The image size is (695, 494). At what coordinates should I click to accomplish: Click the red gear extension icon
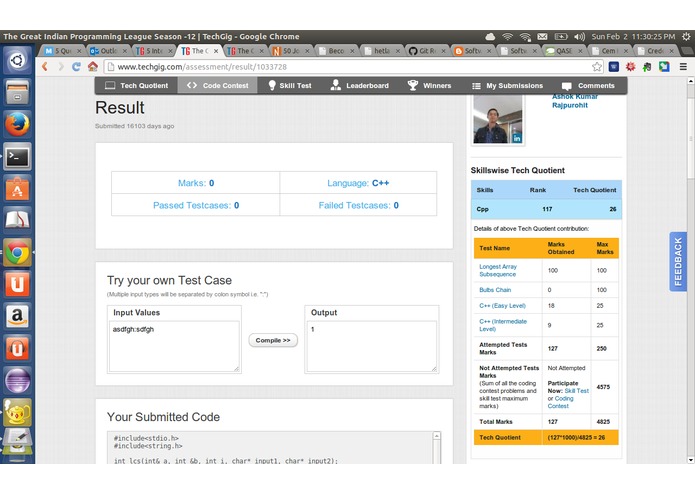coord(630,67)
